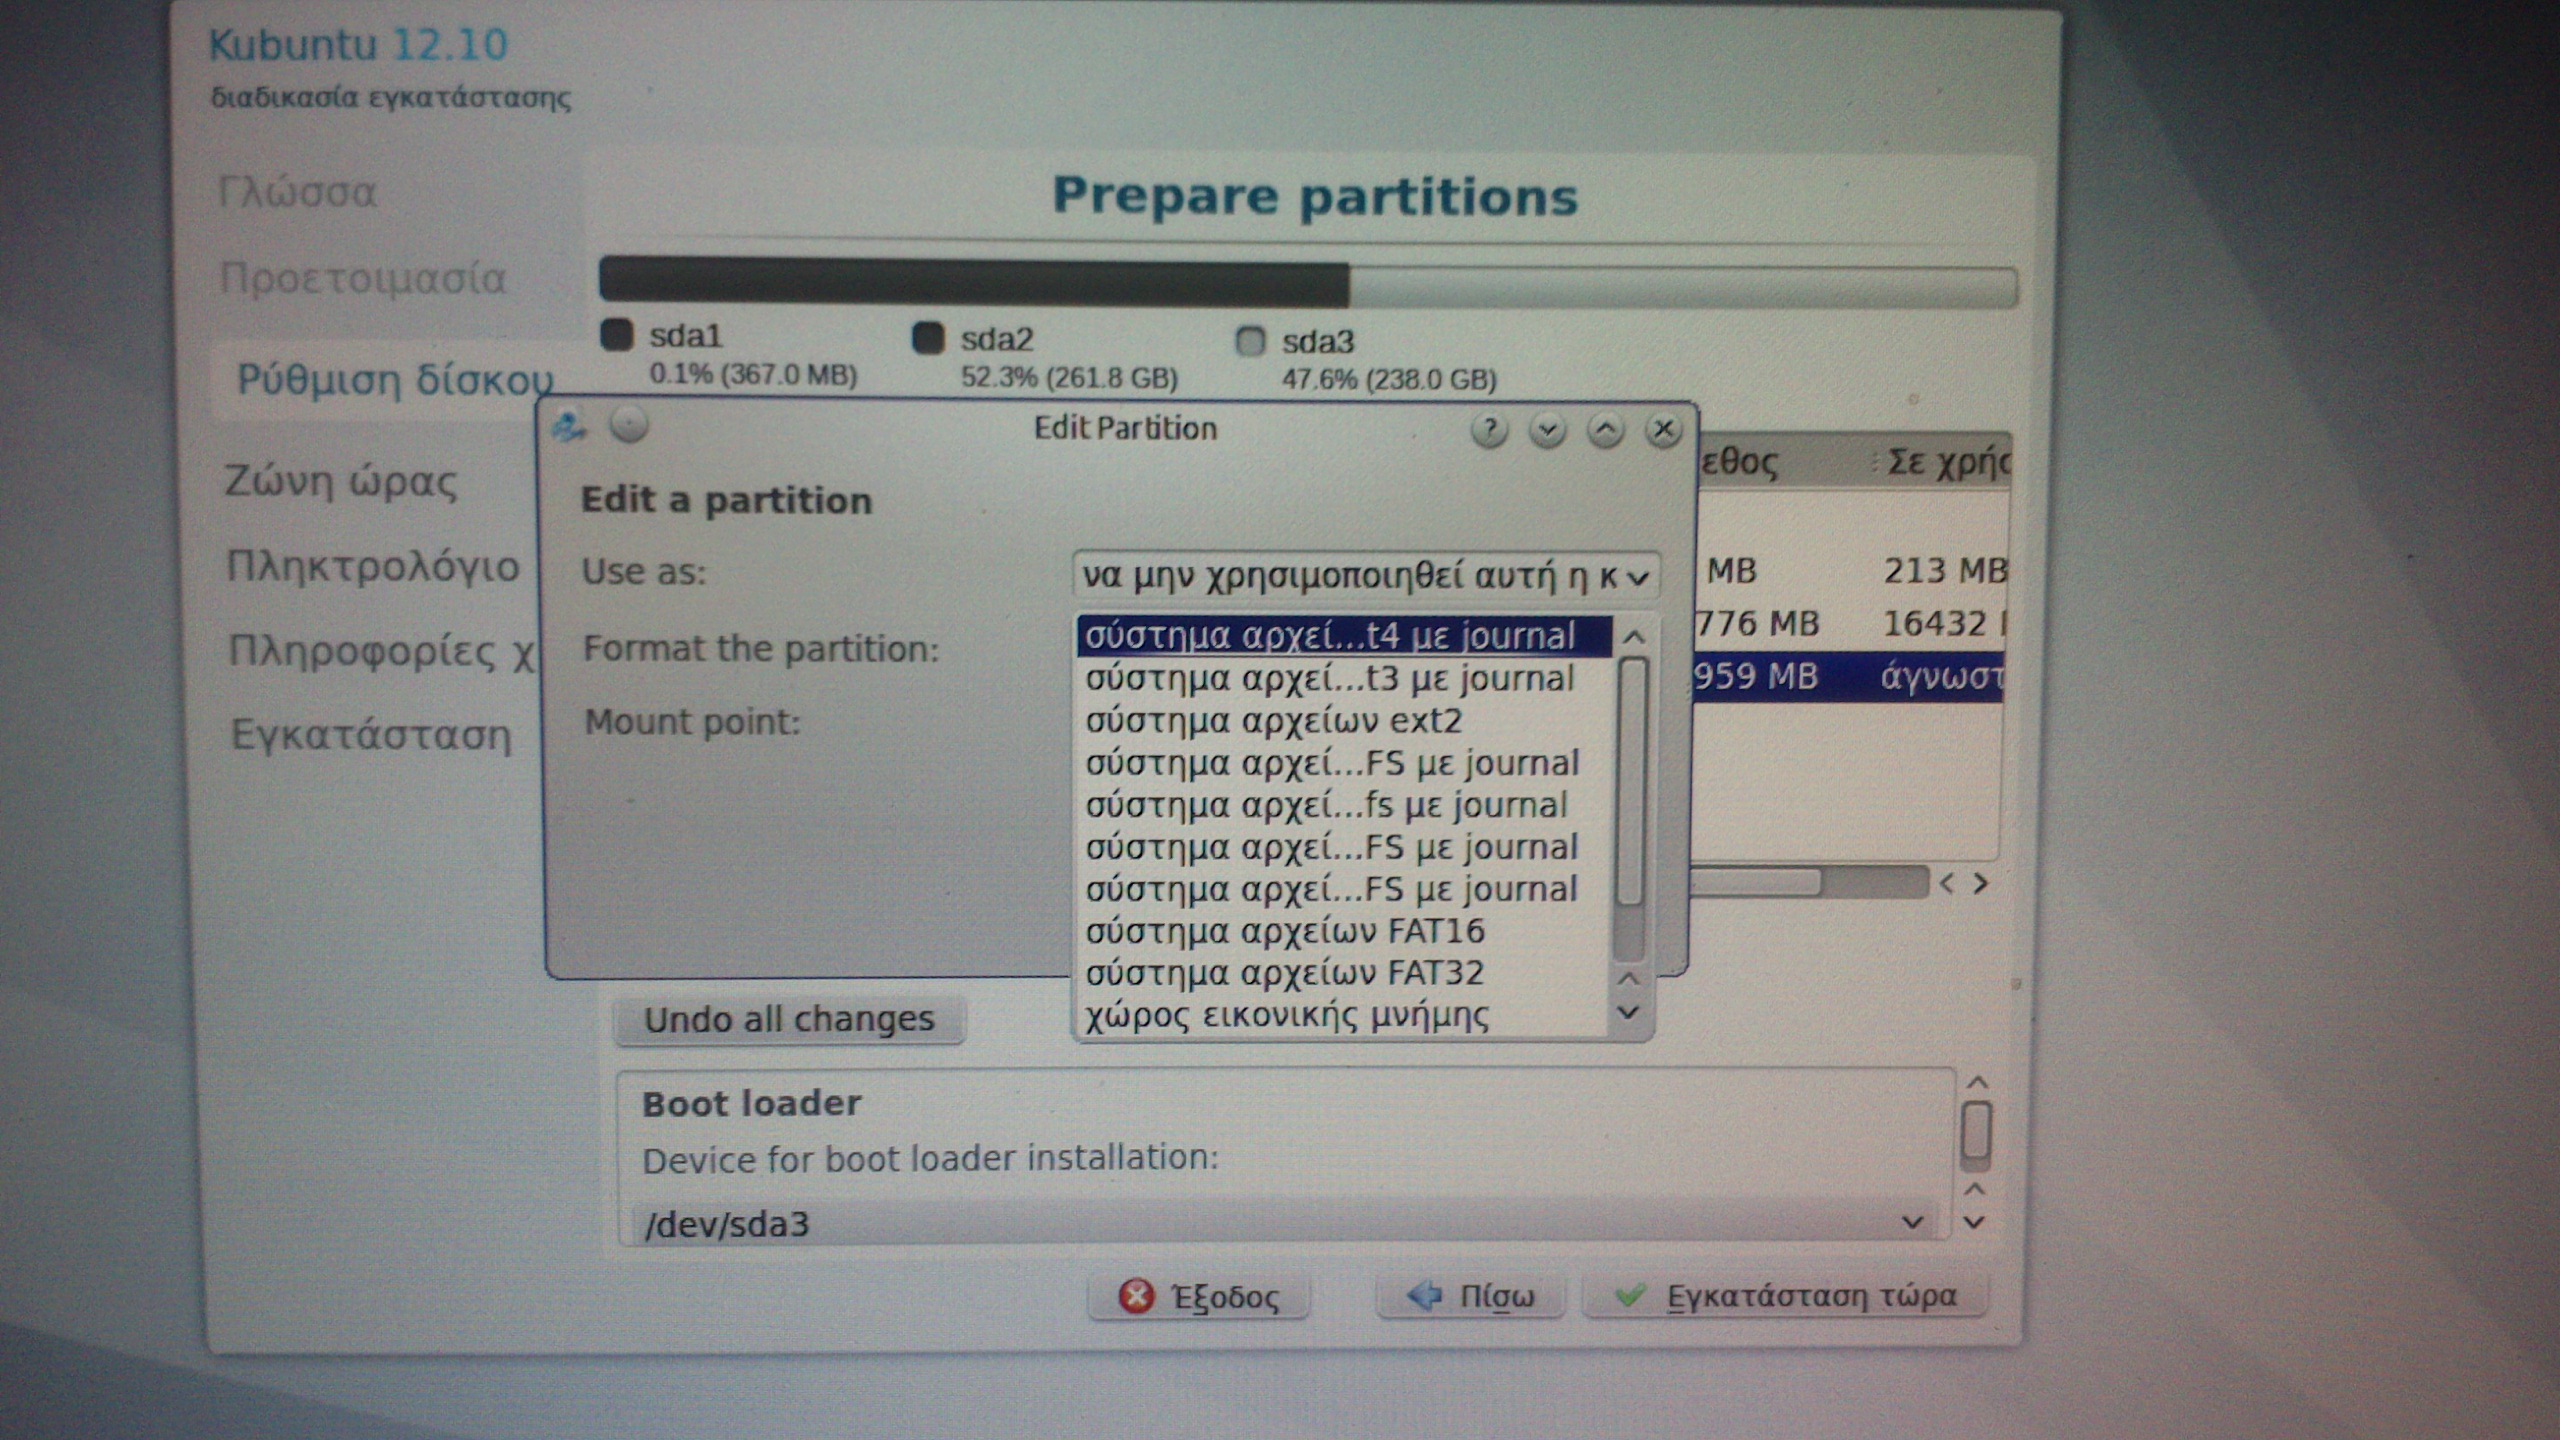Screen dimensions: 2560x1440
Task: Click the up arrow icon in dialog titlebar
Action: 1605,431
